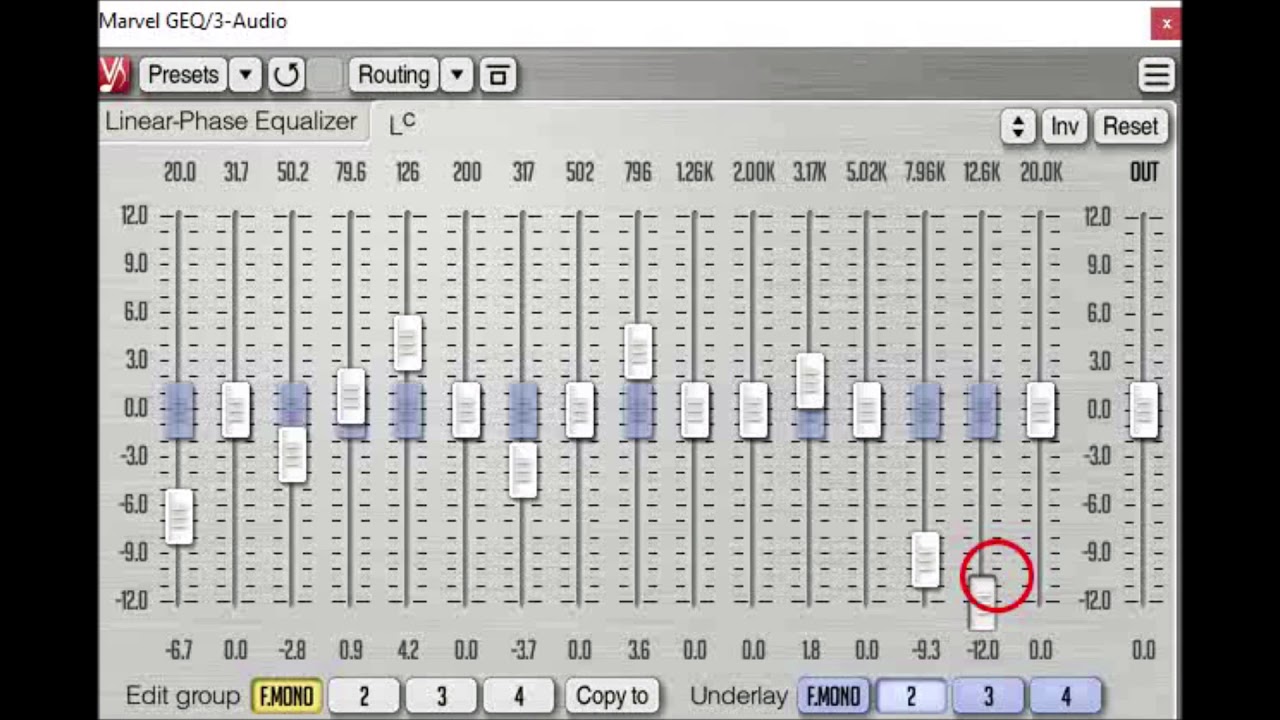Click the Reset button

[x=1130, y=126]
